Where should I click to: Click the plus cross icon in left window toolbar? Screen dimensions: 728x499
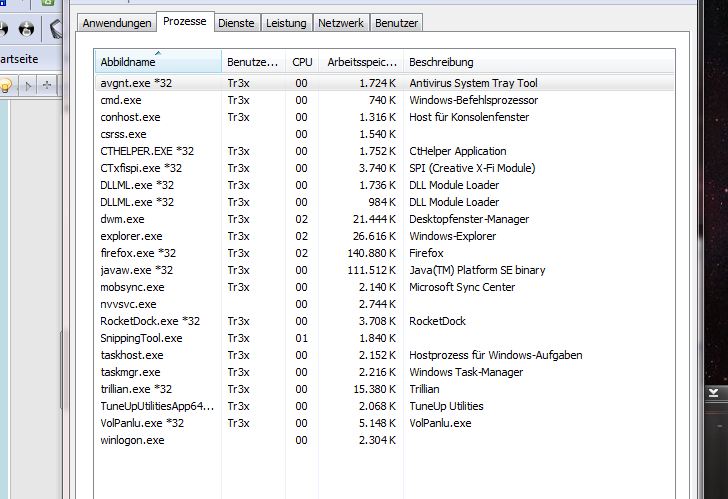point(46,85)
